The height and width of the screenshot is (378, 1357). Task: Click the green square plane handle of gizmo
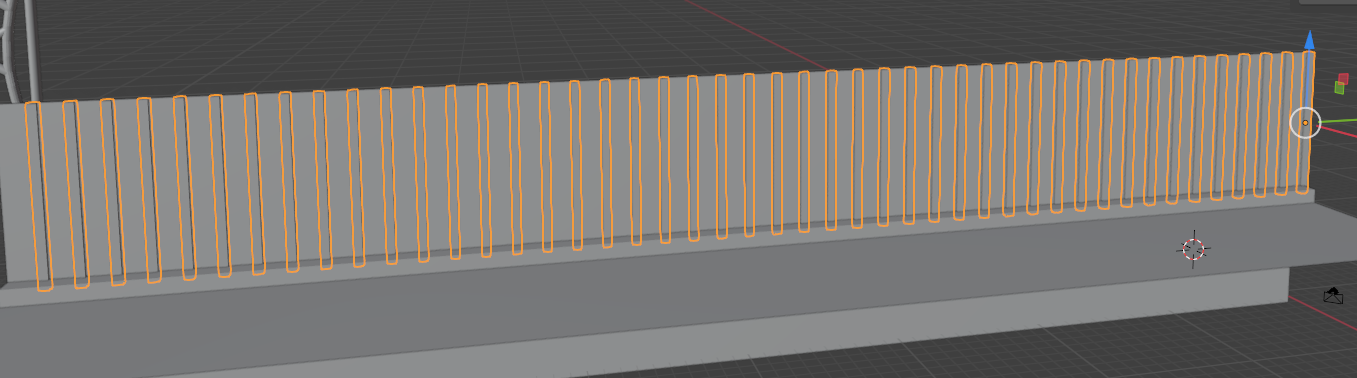tap(1339, 88)
